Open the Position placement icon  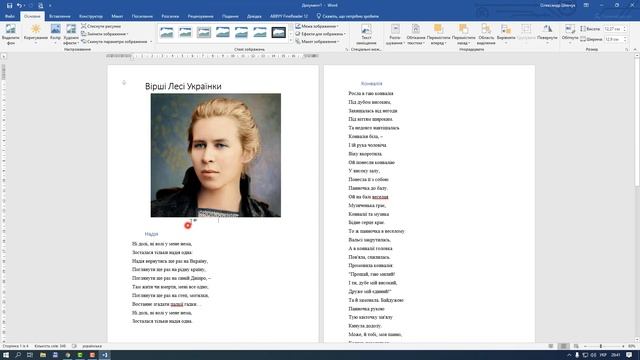(395, 29)
